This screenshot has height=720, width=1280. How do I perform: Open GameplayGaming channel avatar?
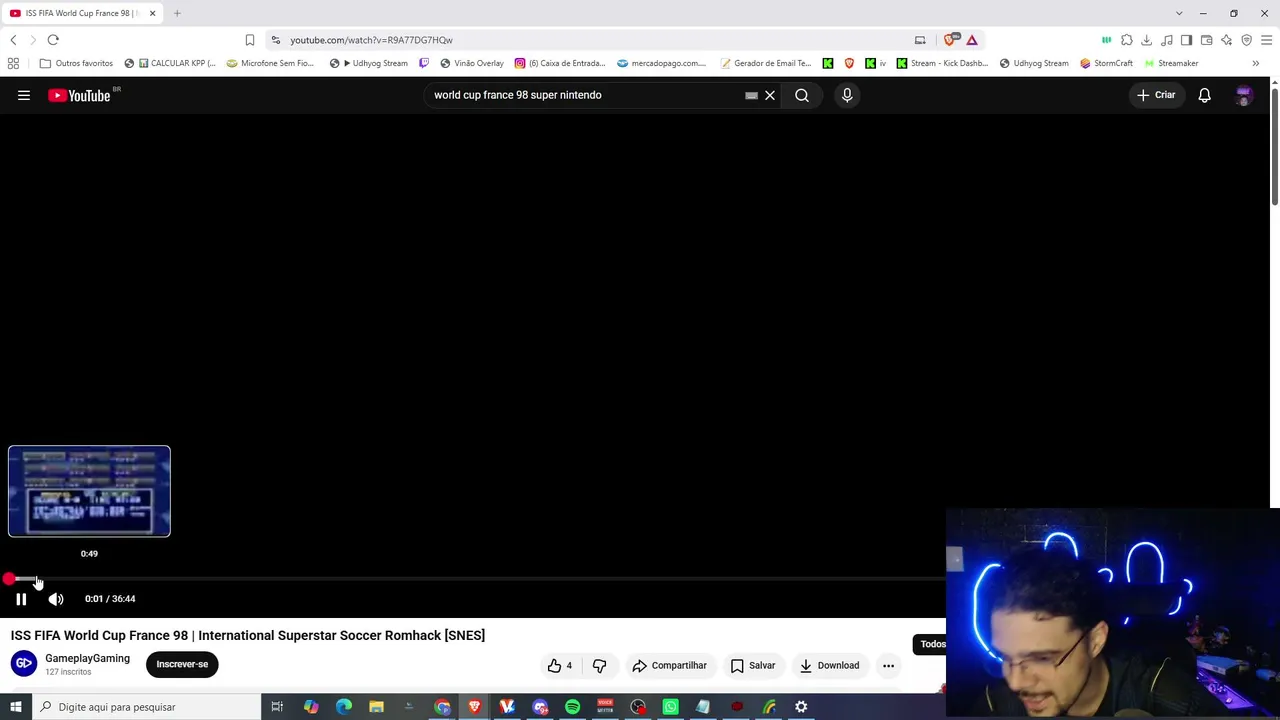(24, 663)
